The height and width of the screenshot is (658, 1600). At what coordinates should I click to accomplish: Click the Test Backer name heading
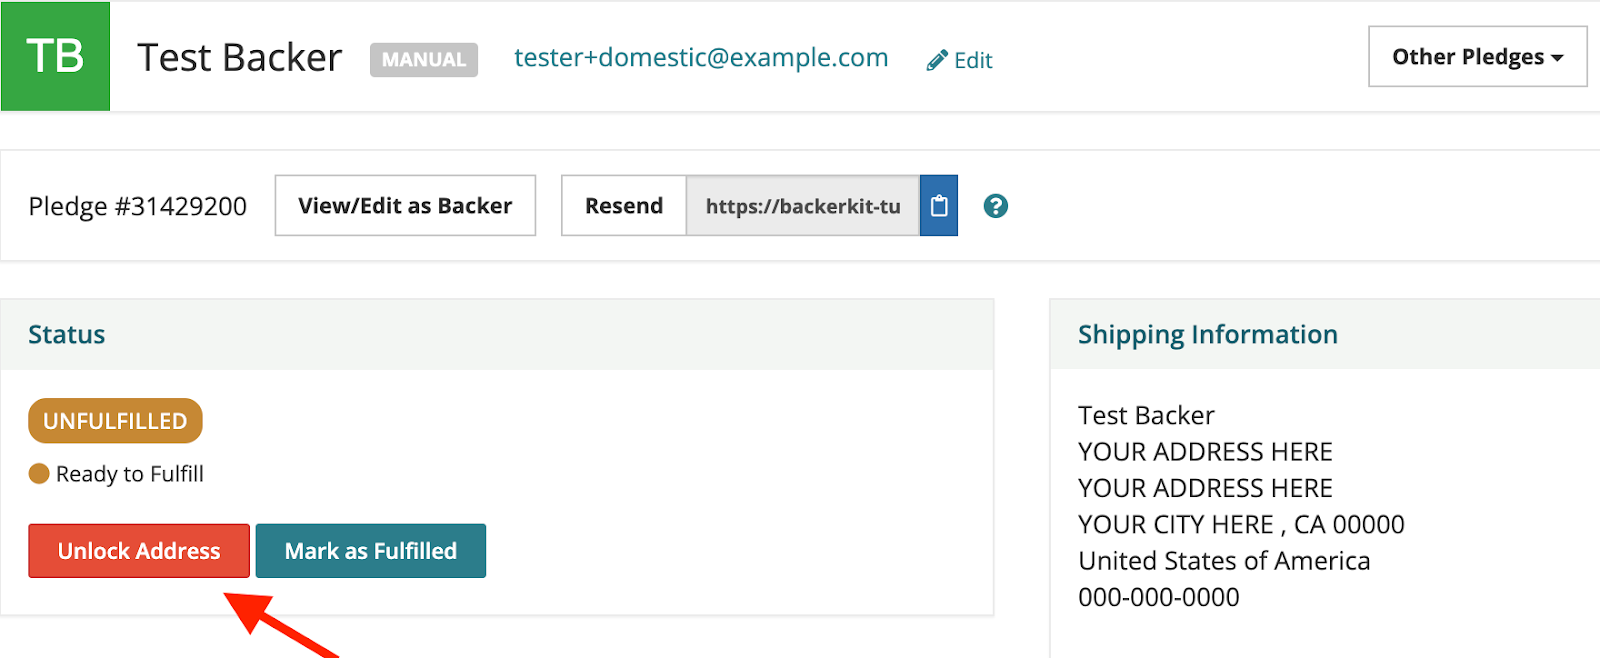tap(240, 58)
